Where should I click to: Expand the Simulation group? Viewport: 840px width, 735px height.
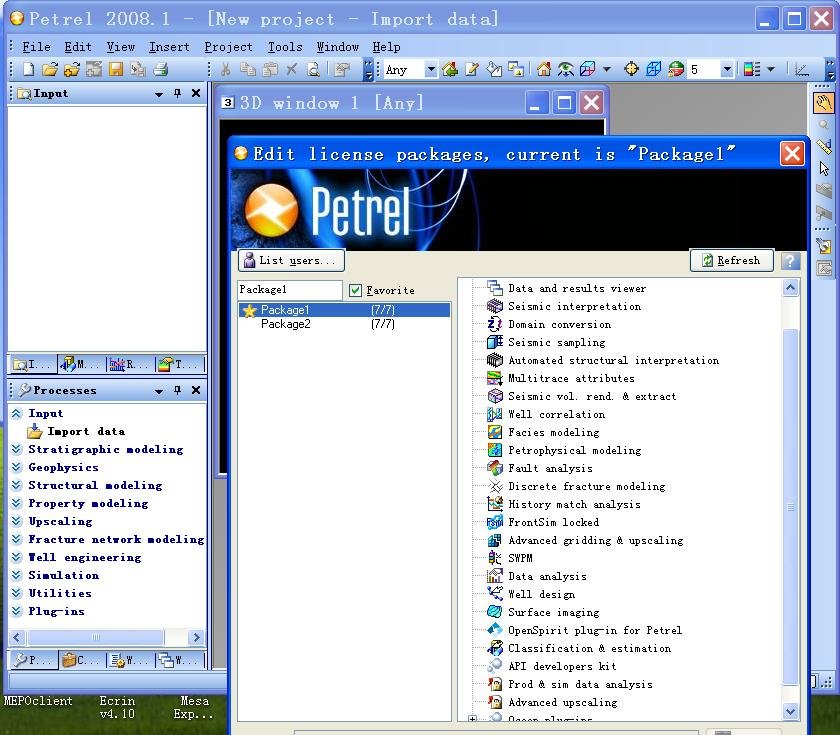[17, 575]
